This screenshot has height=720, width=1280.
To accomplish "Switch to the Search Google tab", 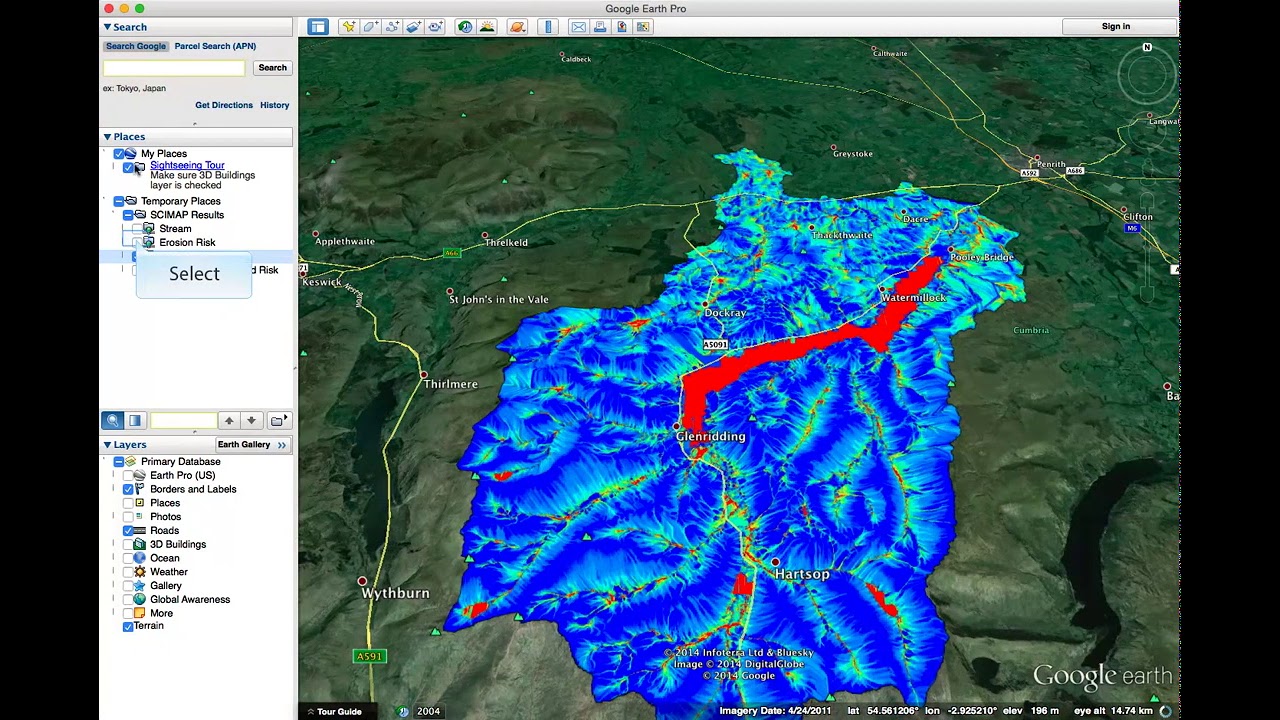I will pyautogui.click(x=136, y=46).
